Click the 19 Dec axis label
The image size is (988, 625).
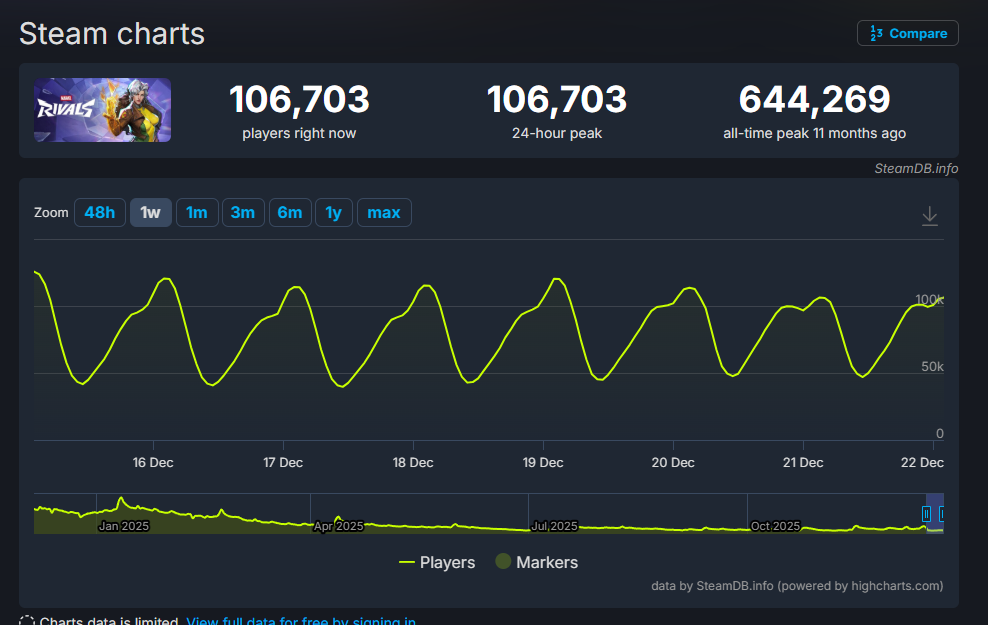[x=543, y=462]
